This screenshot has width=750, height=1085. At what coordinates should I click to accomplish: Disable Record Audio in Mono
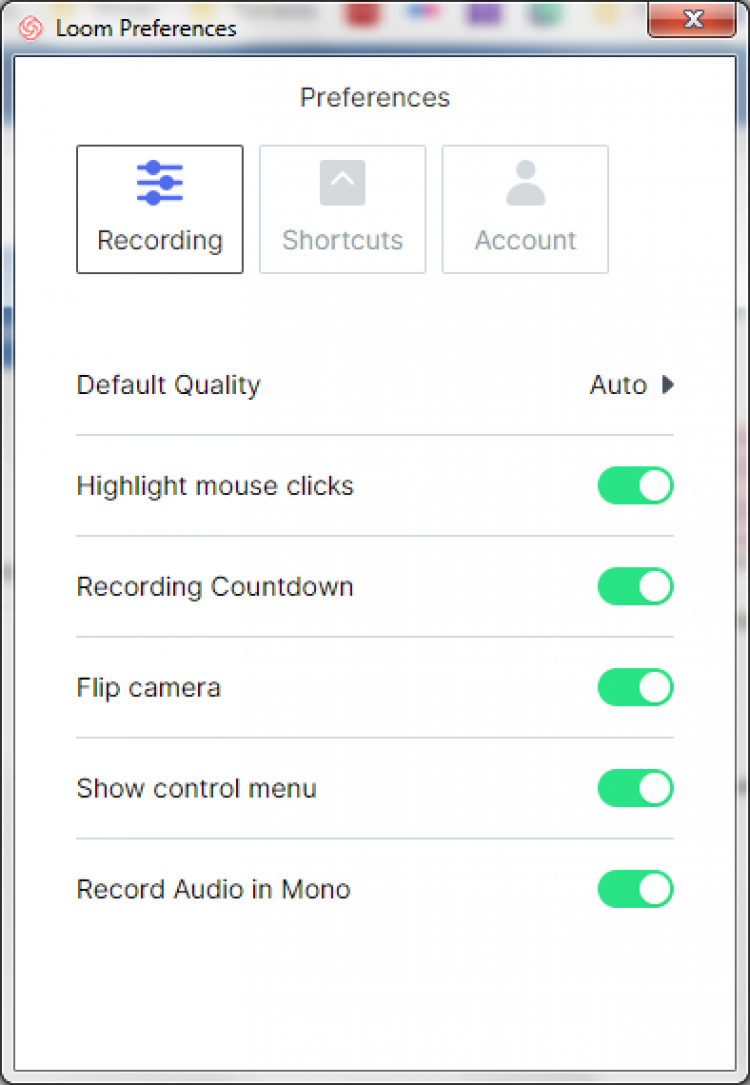coord(635,890)
